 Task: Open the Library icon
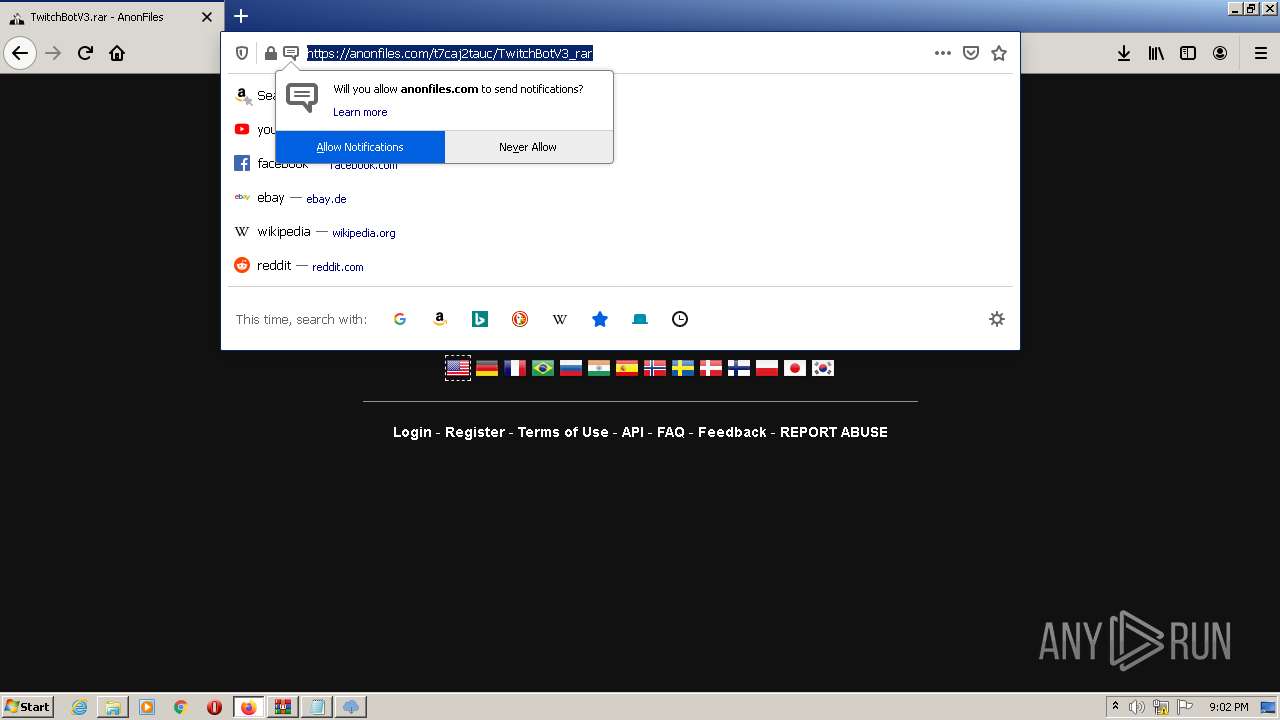point(1156,53)
